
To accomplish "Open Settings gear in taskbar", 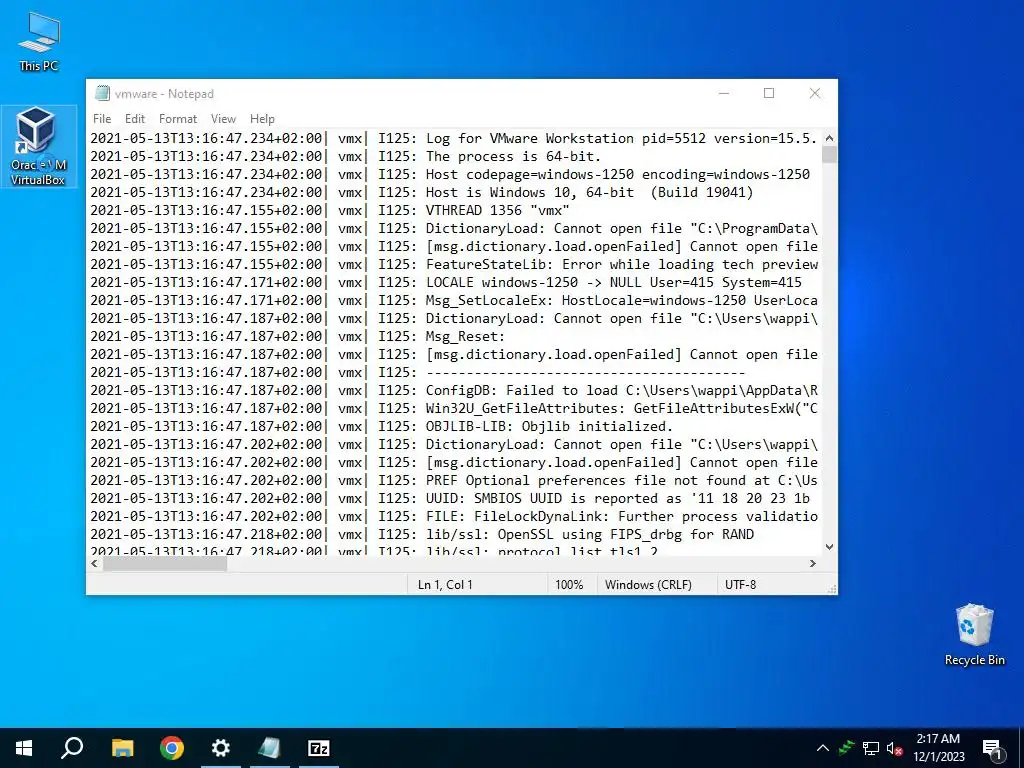I will [x=221, y=748].
